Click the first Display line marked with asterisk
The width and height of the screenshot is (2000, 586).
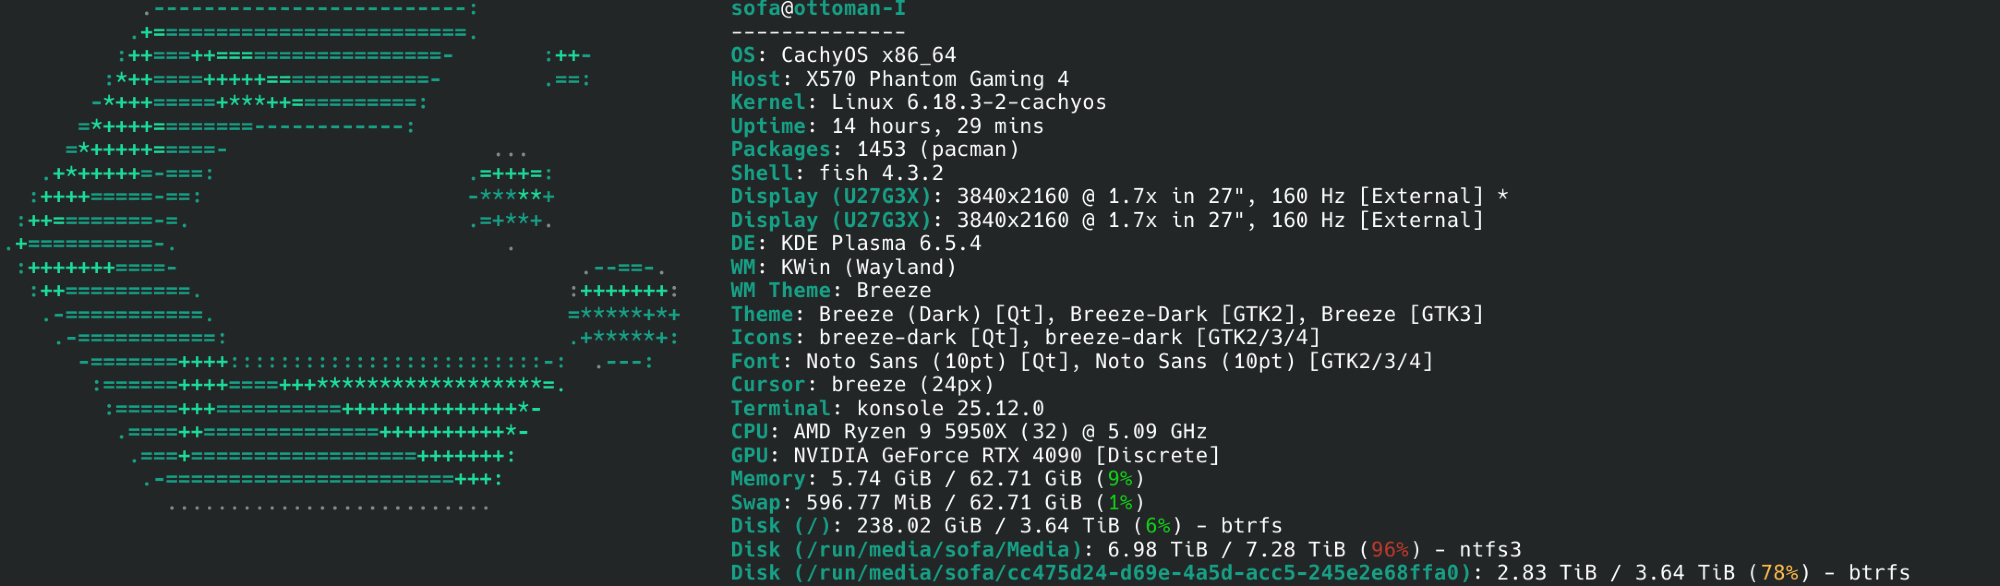click(x=1118, y=196)
